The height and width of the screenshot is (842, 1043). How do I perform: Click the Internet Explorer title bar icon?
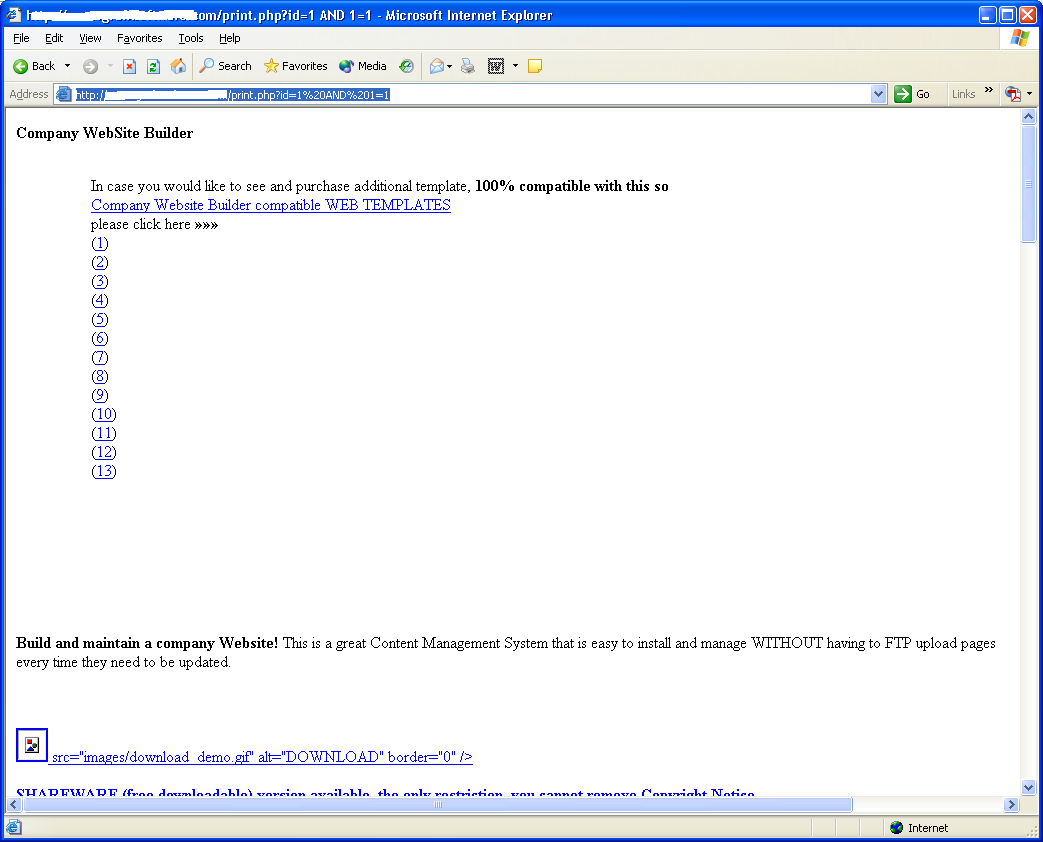click(x=13, y=15)
